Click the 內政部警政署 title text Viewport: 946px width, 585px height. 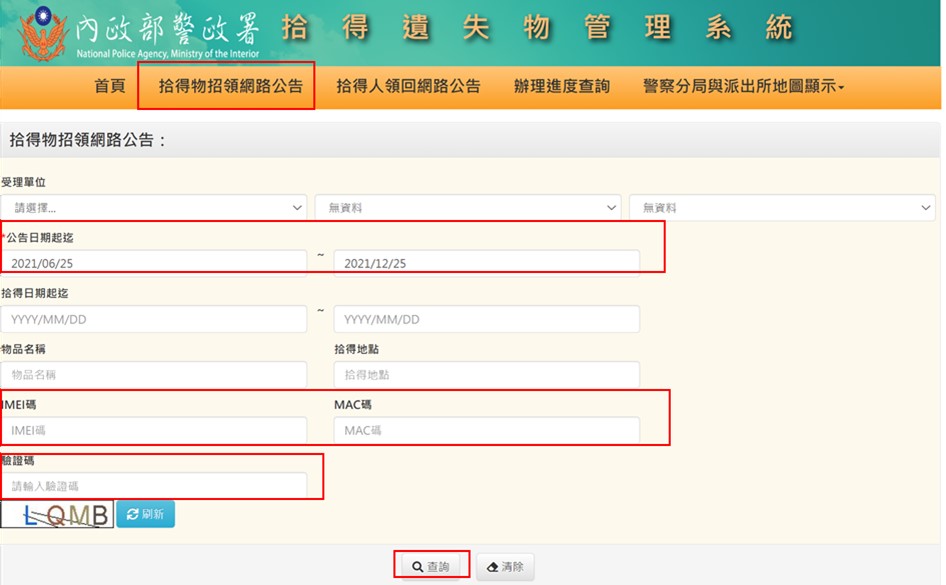168,29
